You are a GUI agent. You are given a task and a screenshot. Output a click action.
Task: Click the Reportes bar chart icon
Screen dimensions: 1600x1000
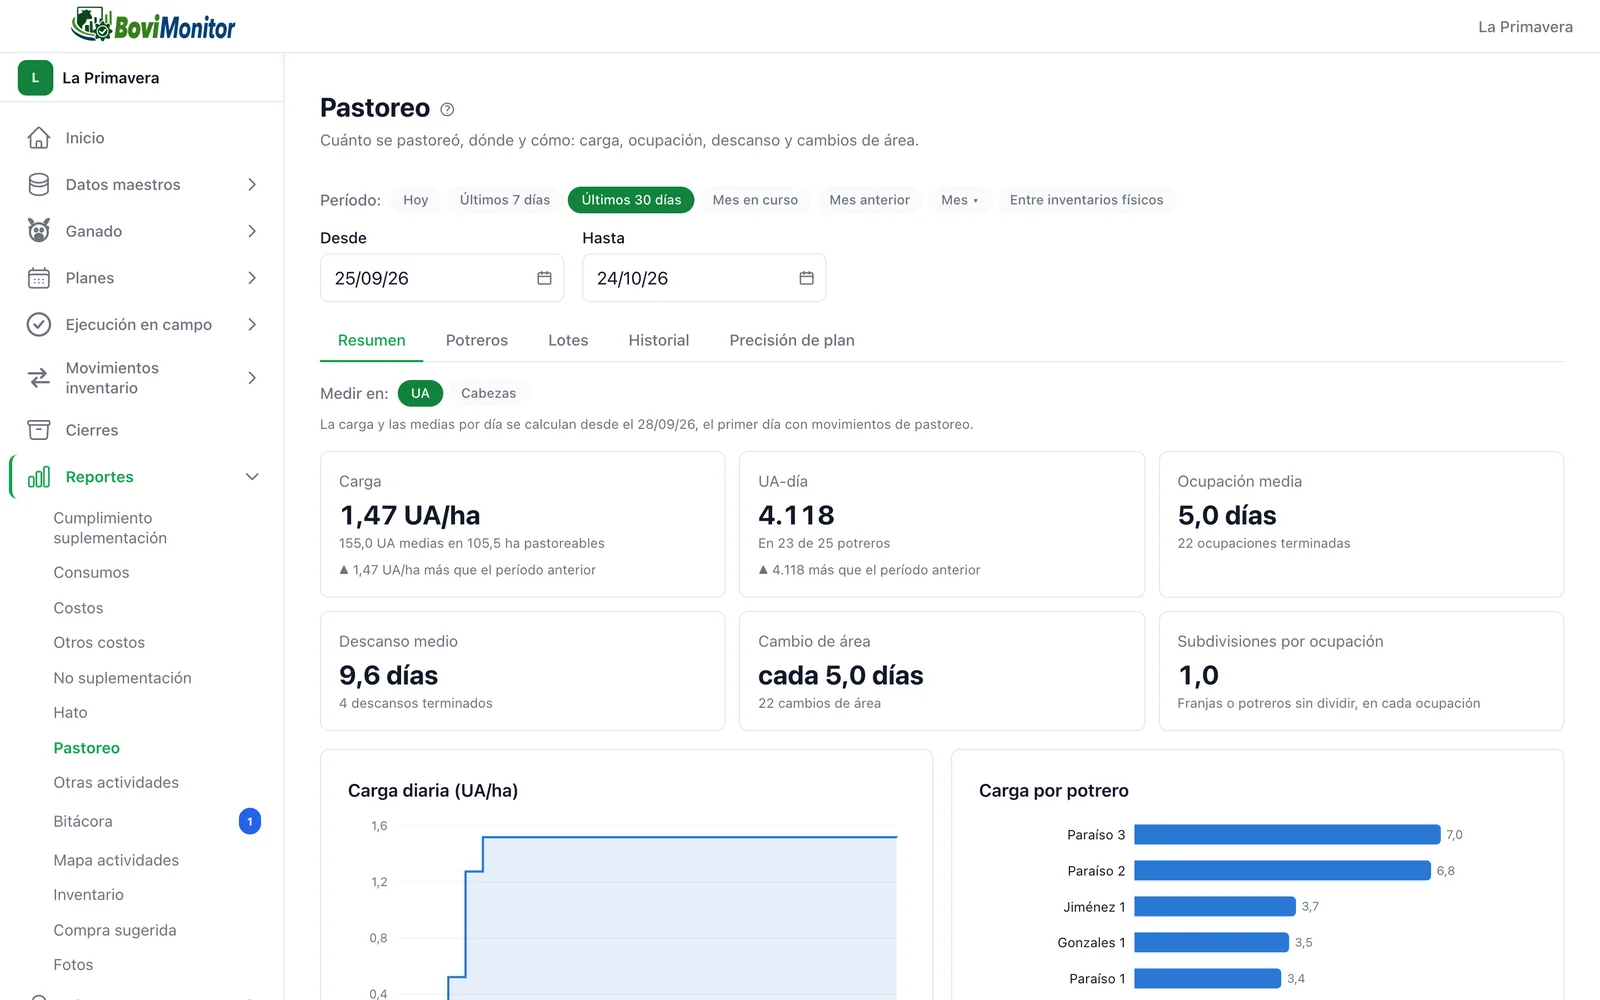point(39,477)
